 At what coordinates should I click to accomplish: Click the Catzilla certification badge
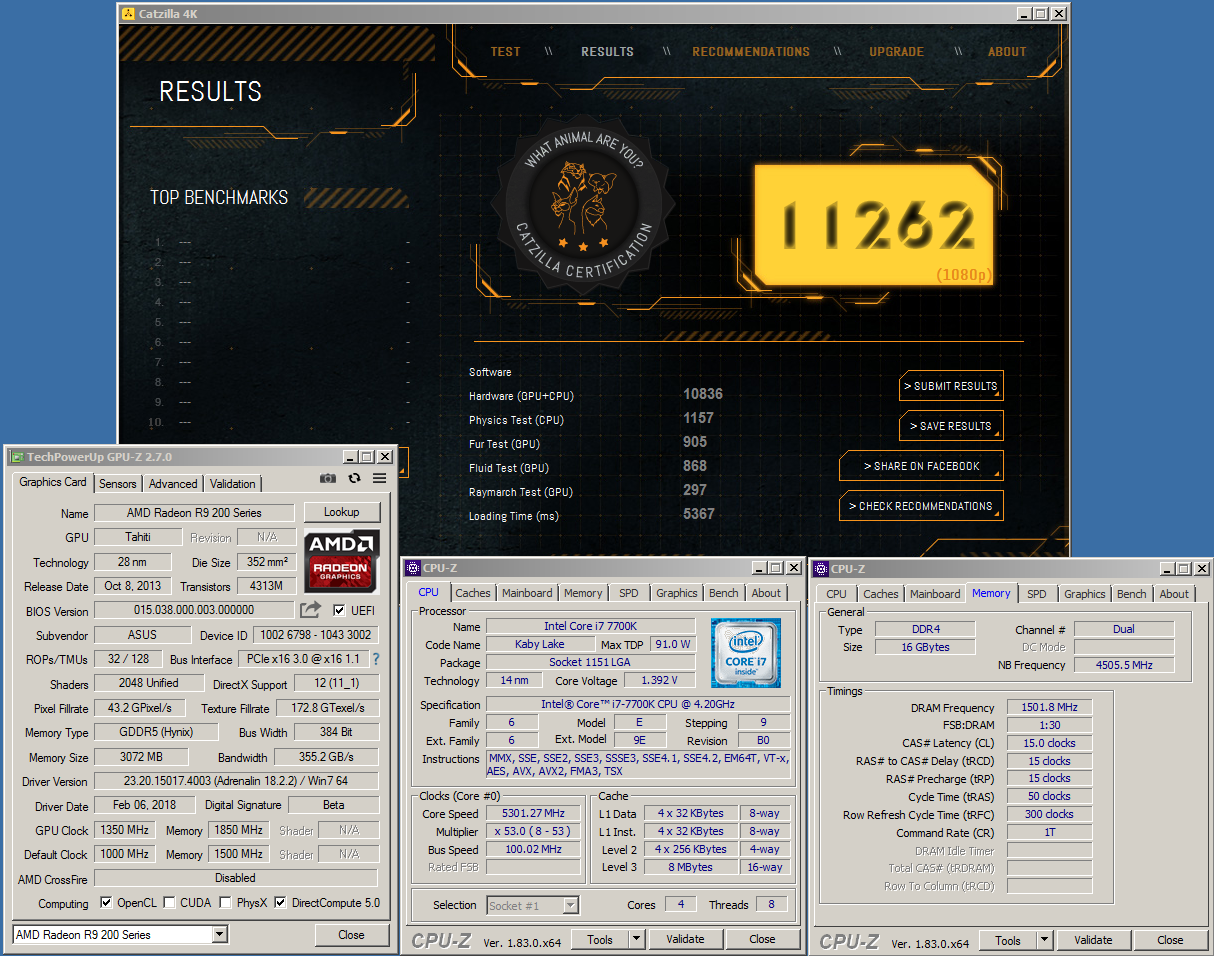583,205
